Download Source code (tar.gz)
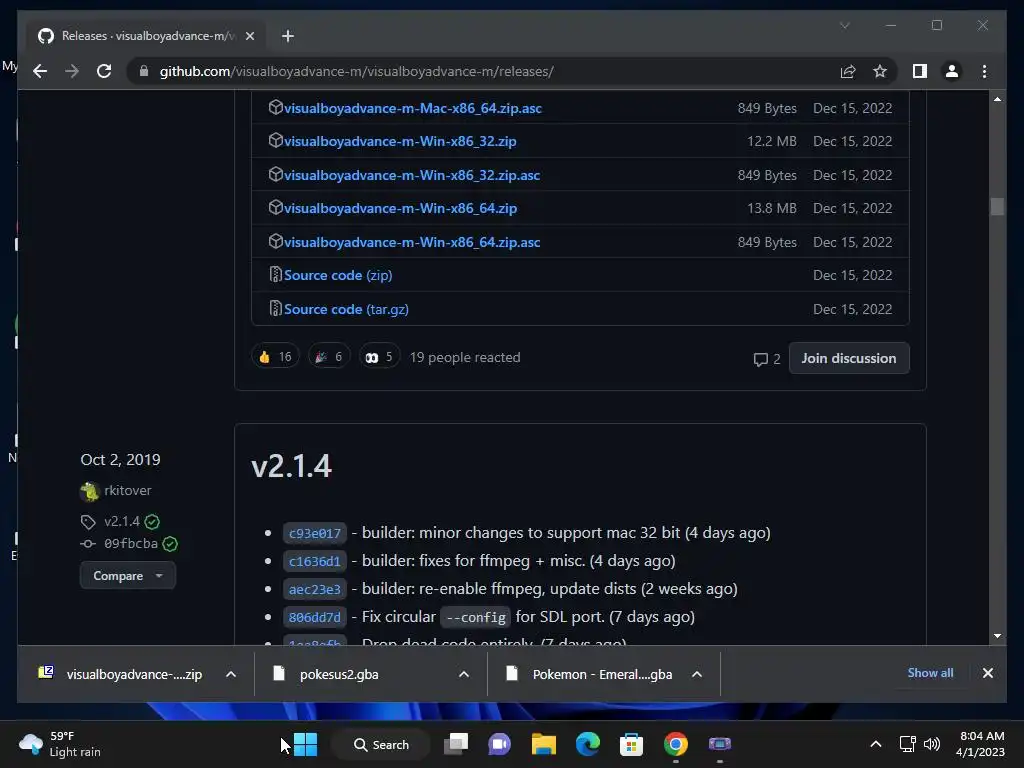Screen dimensions: 1024x768 click(x=346, y=309)
